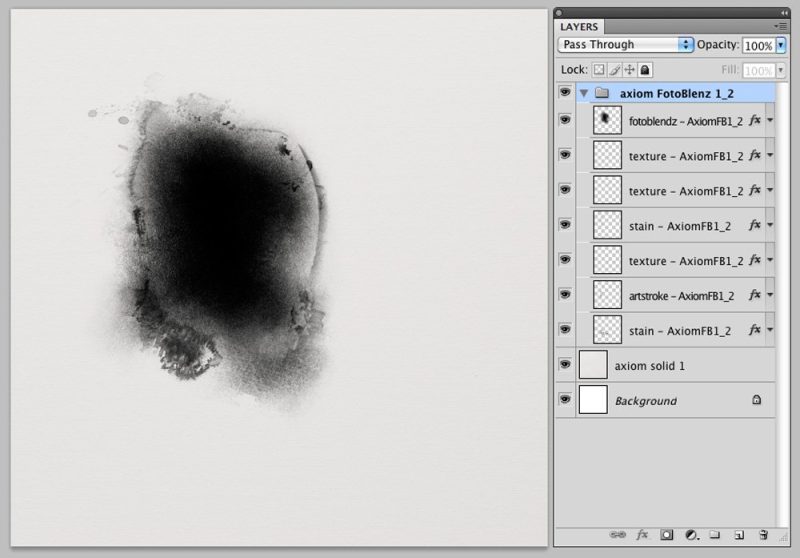The width and height of the screenshot is (800, 558).
Task: Add a layer mask
Action: click(667, 535)
